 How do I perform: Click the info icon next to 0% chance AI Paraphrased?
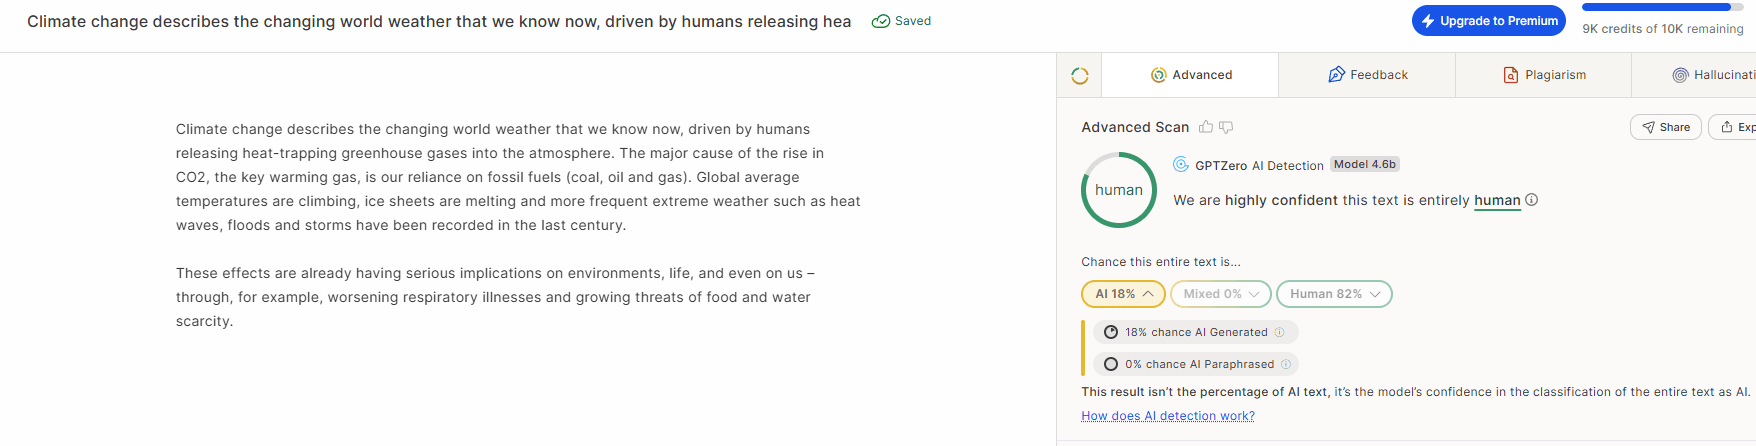tap(1286, 364)
